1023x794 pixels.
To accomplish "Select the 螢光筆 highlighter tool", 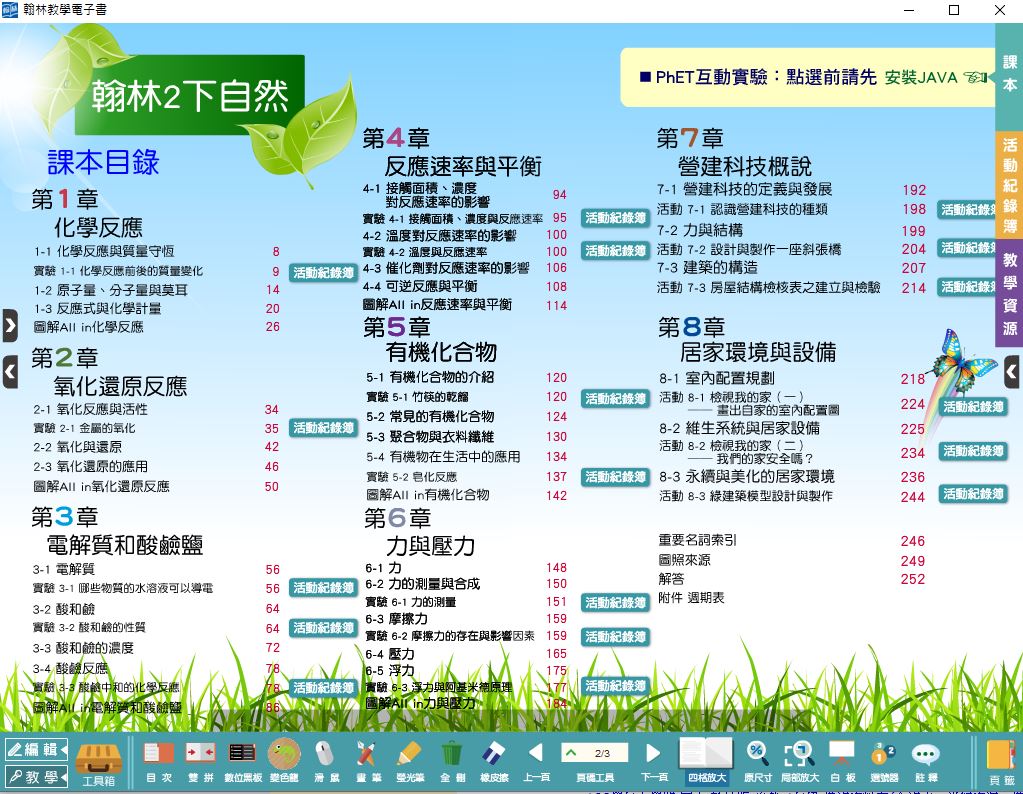I will [x=408, y=760].
